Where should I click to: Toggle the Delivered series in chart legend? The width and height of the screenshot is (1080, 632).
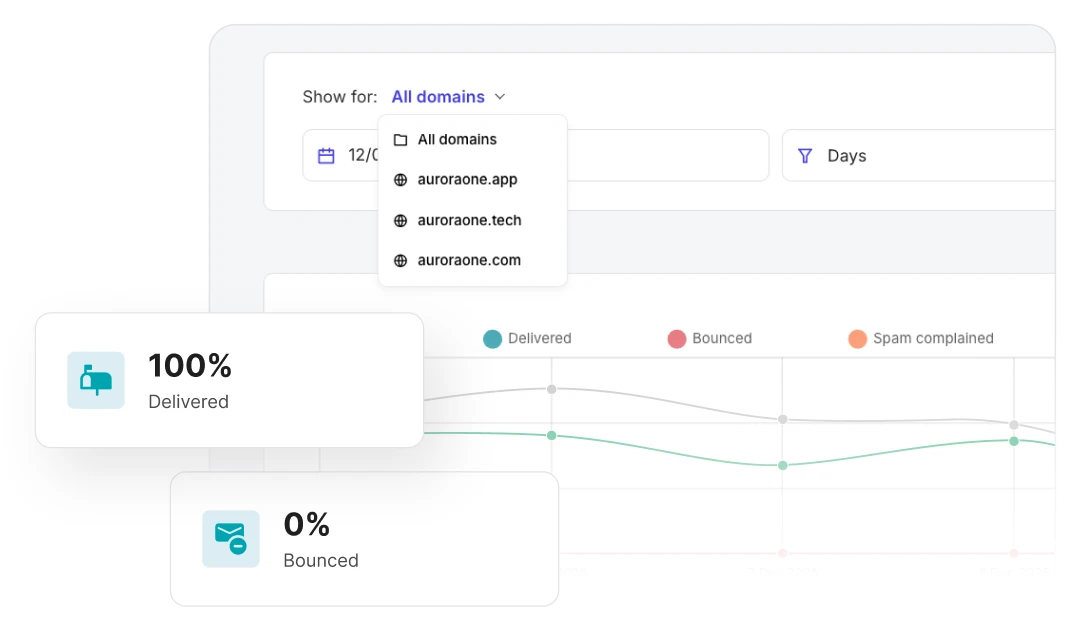pos(528,339)
